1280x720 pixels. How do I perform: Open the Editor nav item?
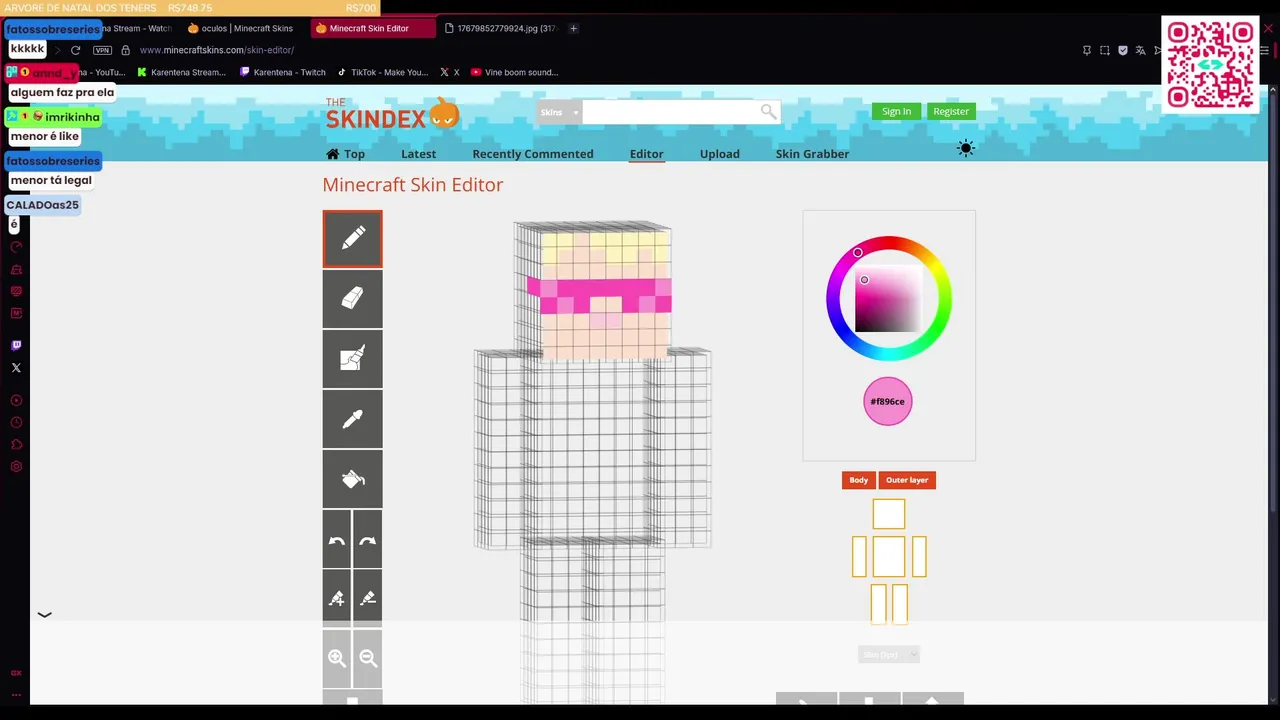(x=646, y=154)
